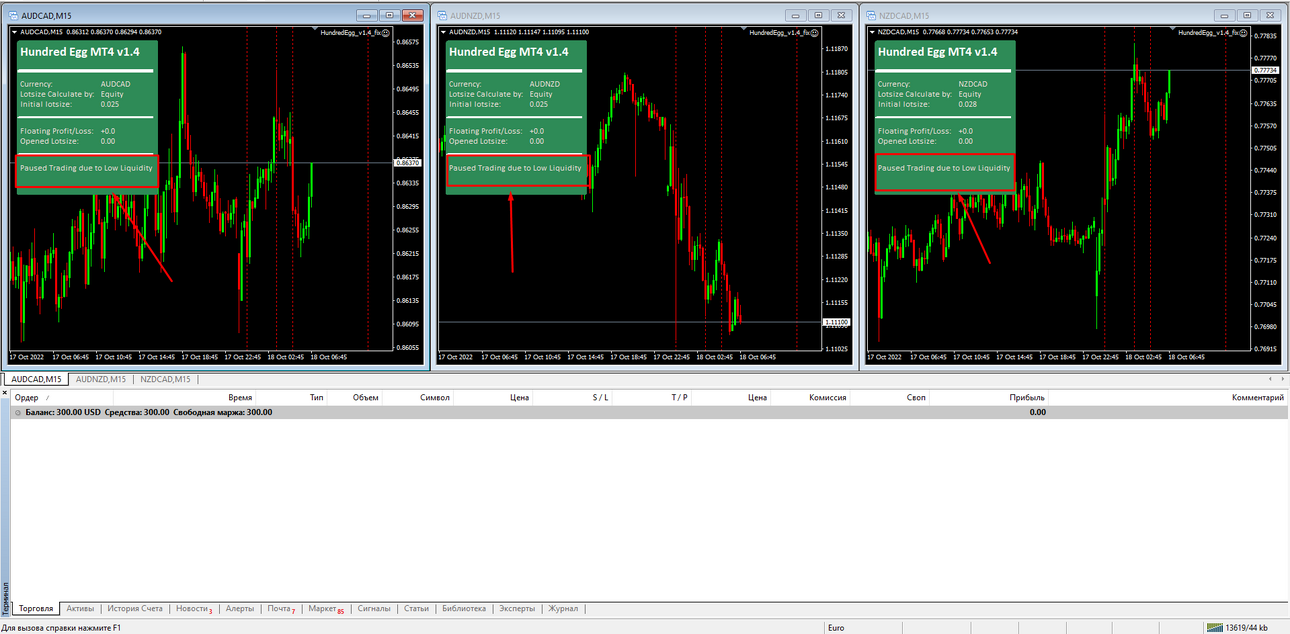
Task: Sort by the Своп column header
Action: (890, 397)
